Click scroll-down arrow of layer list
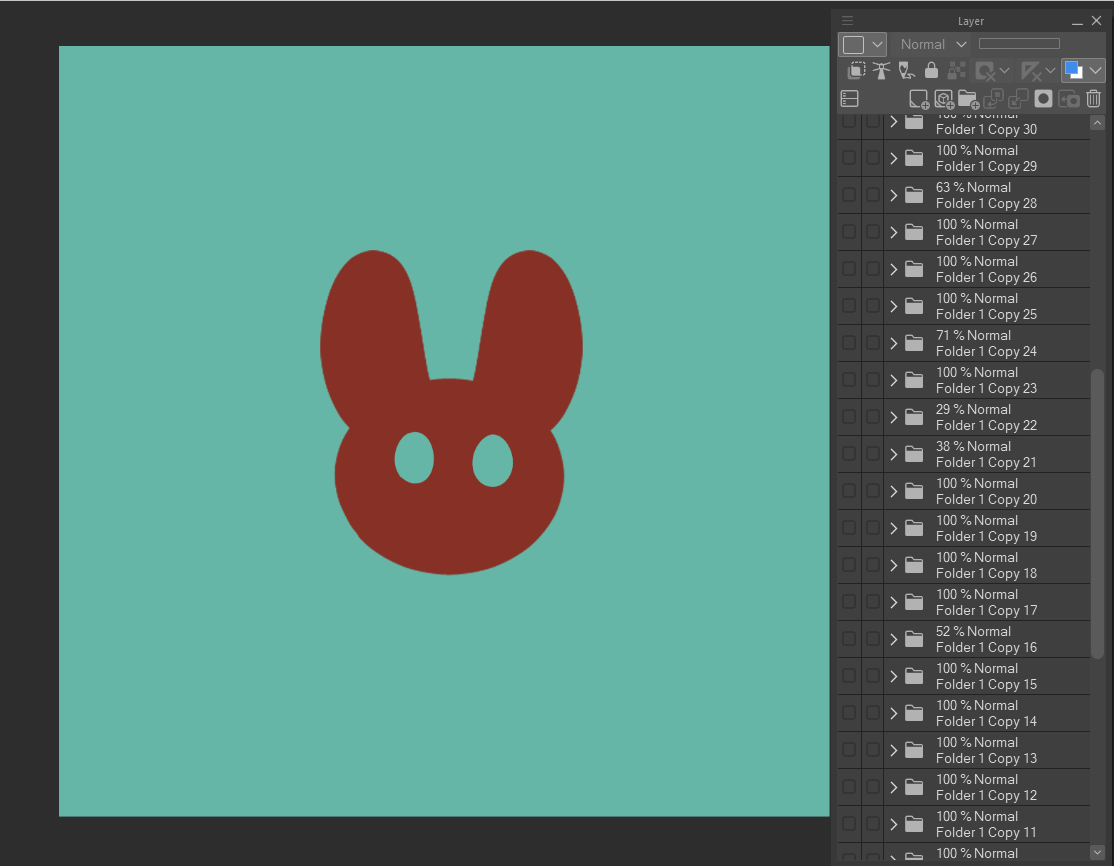The image size is (1114, 866). click(x=1097, y=851)
